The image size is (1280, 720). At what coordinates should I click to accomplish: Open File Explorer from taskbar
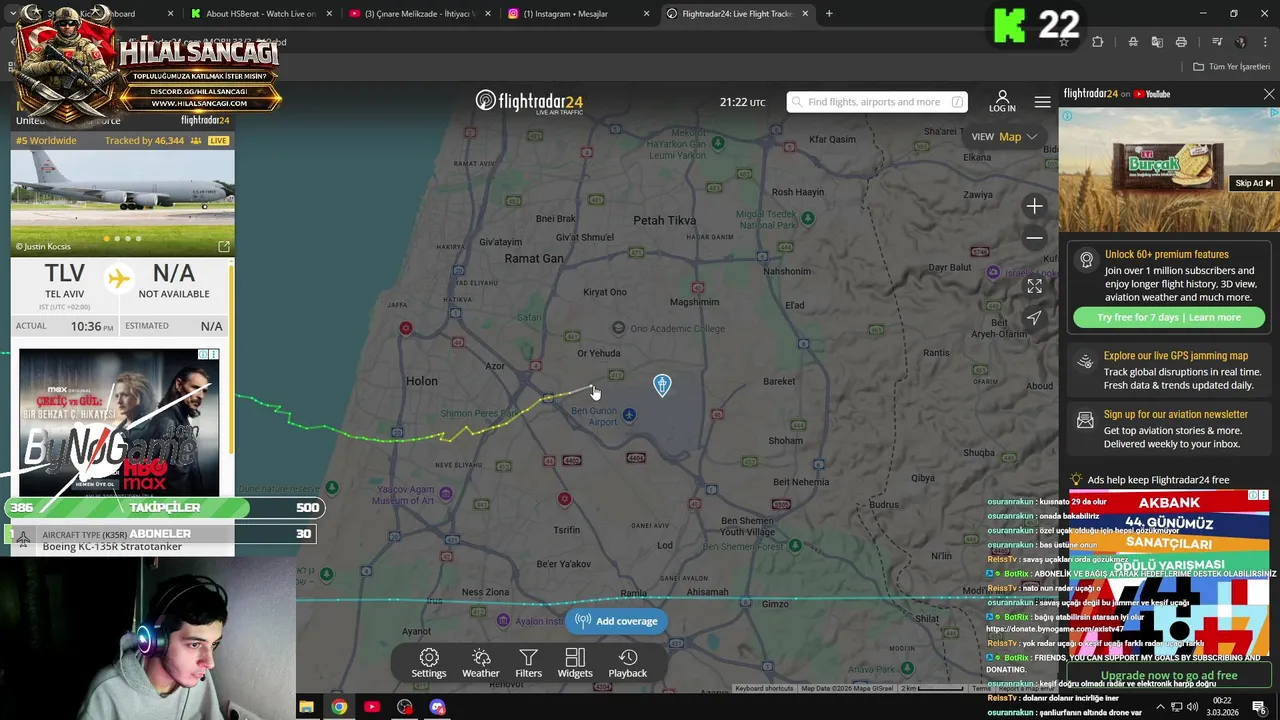(306, 707)
